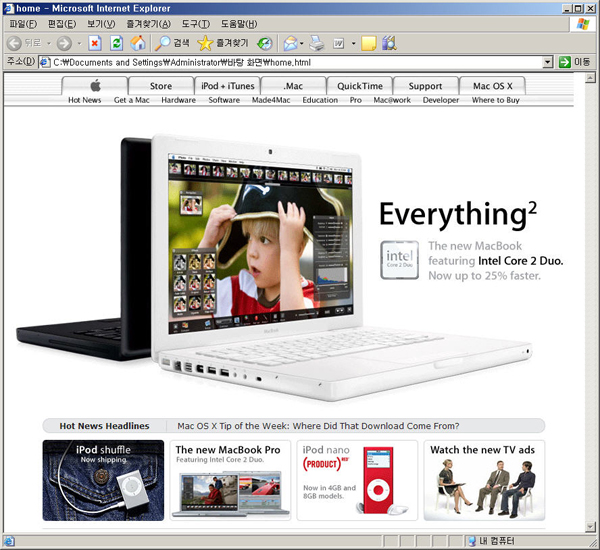Click the Forward arrow toolbar icon
This screenshot has width=600, height=550.
click(x=64, y=43)
